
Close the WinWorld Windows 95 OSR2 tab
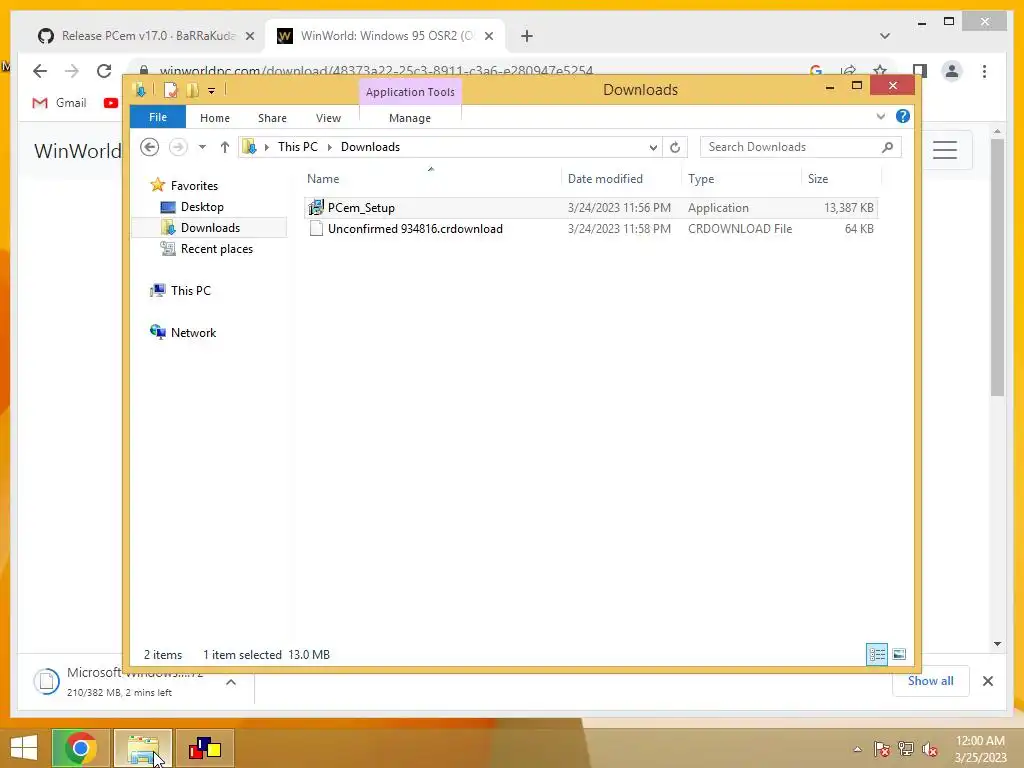pos(488,36)
